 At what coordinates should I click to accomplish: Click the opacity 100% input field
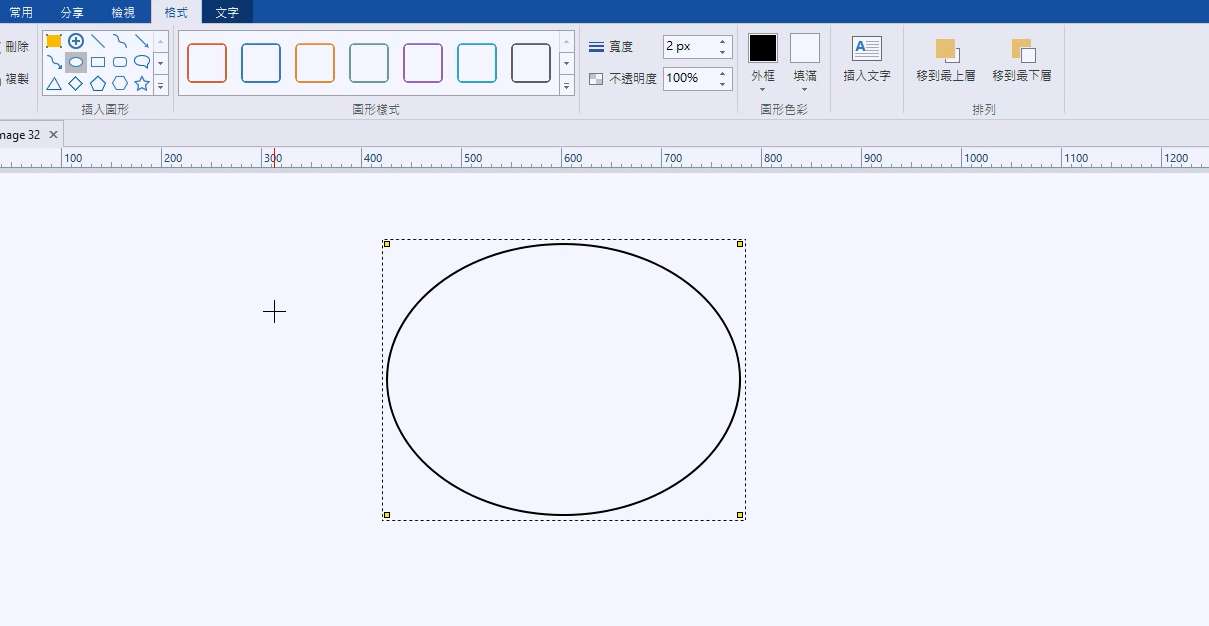point(688,78)
